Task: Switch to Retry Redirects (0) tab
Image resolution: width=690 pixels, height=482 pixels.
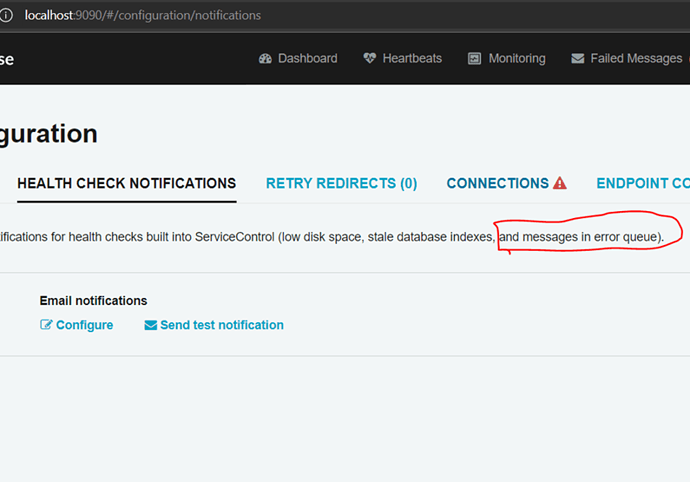Action: coord(341,183)
